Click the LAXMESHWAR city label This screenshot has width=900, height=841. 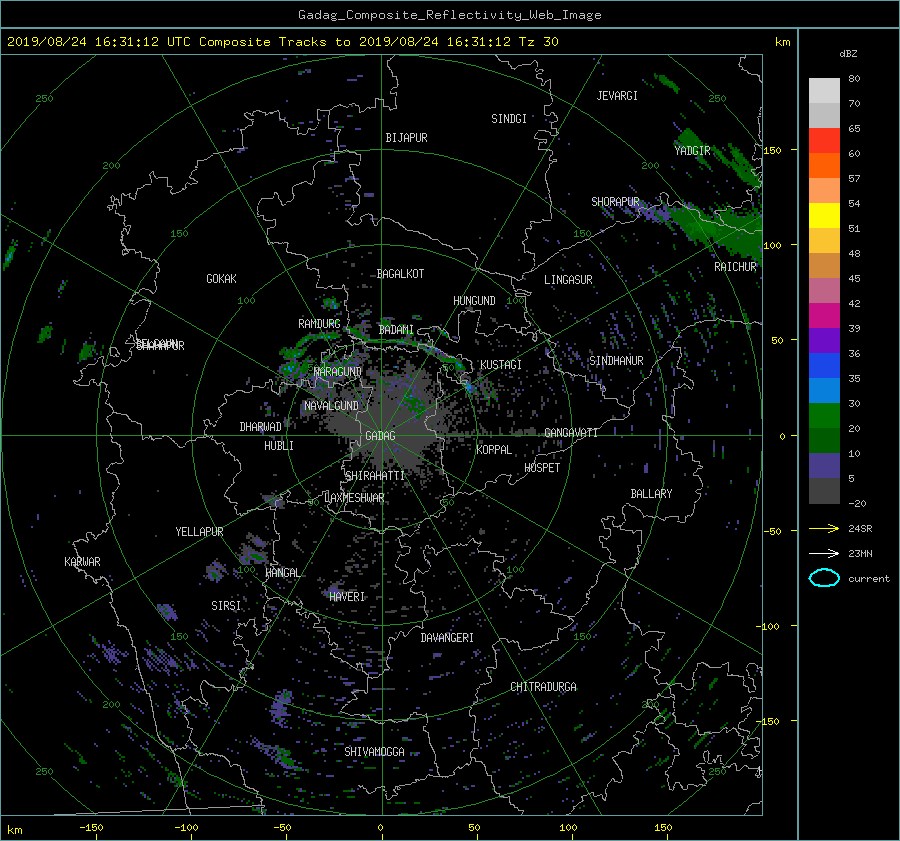(x=354, y=498)
